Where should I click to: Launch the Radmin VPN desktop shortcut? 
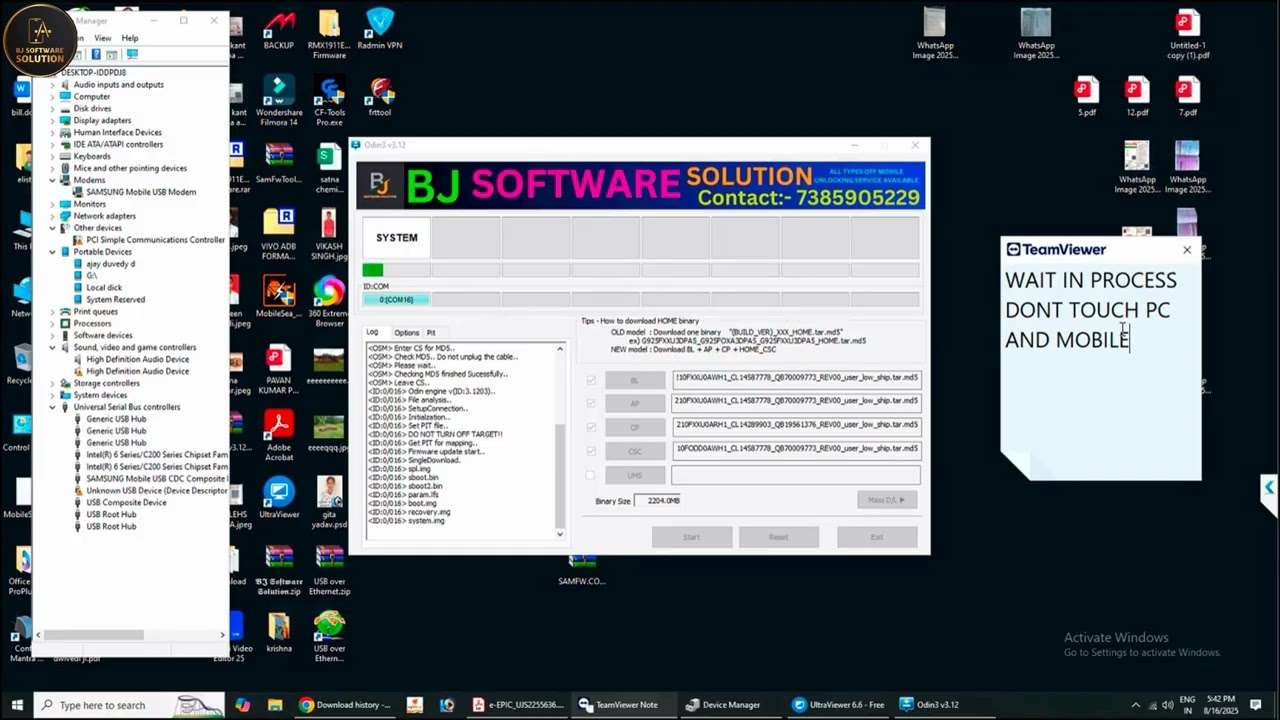379,28
